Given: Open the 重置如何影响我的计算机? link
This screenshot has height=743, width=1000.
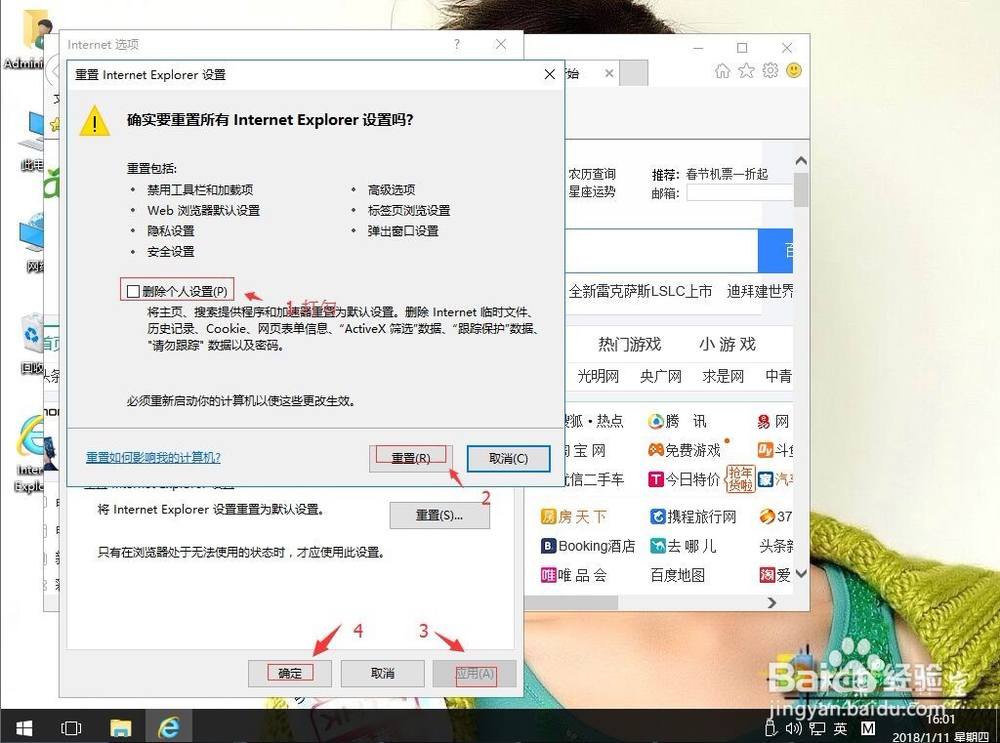Looking at the screenshot, I should (x=153, y=457).
